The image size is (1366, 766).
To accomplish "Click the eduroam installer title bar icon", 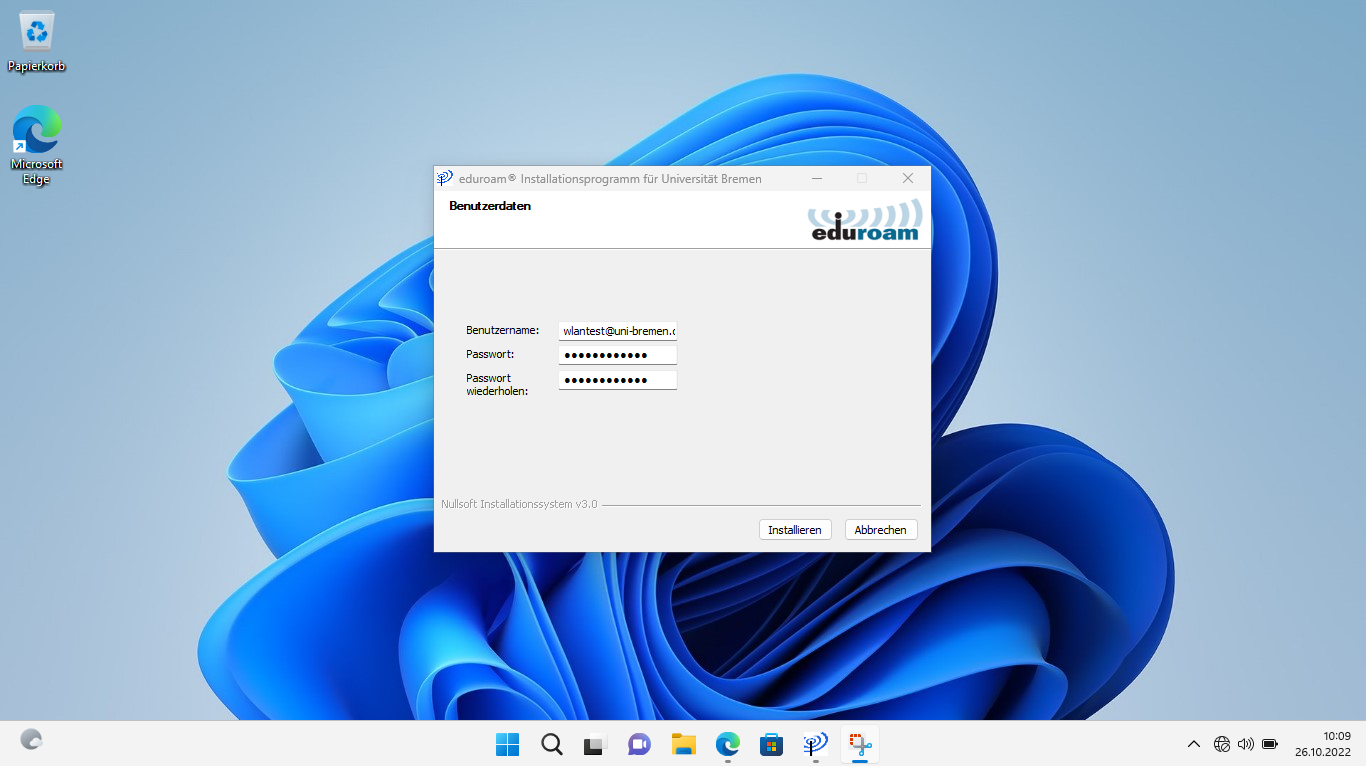I will coord(445,179).
